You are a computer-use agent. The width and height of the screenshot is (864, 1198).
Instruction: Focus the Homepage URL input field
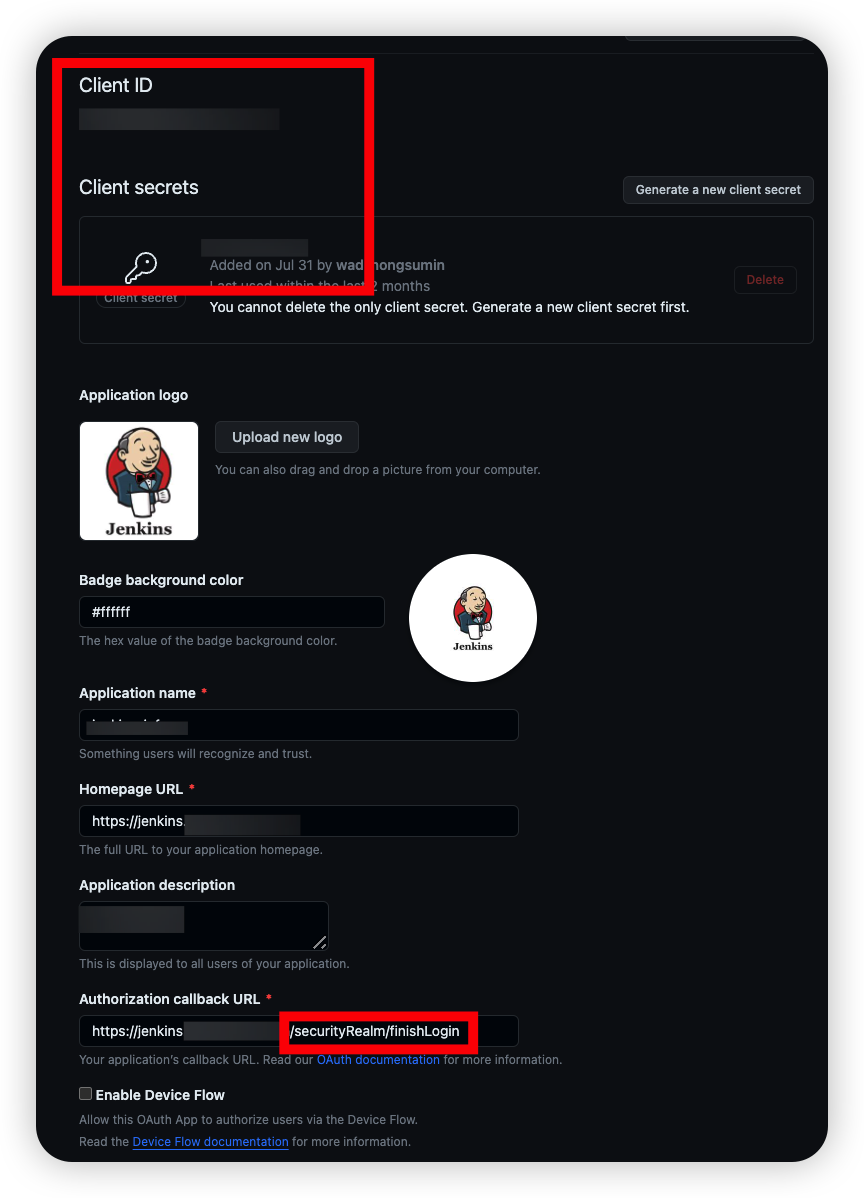[299, 821]
